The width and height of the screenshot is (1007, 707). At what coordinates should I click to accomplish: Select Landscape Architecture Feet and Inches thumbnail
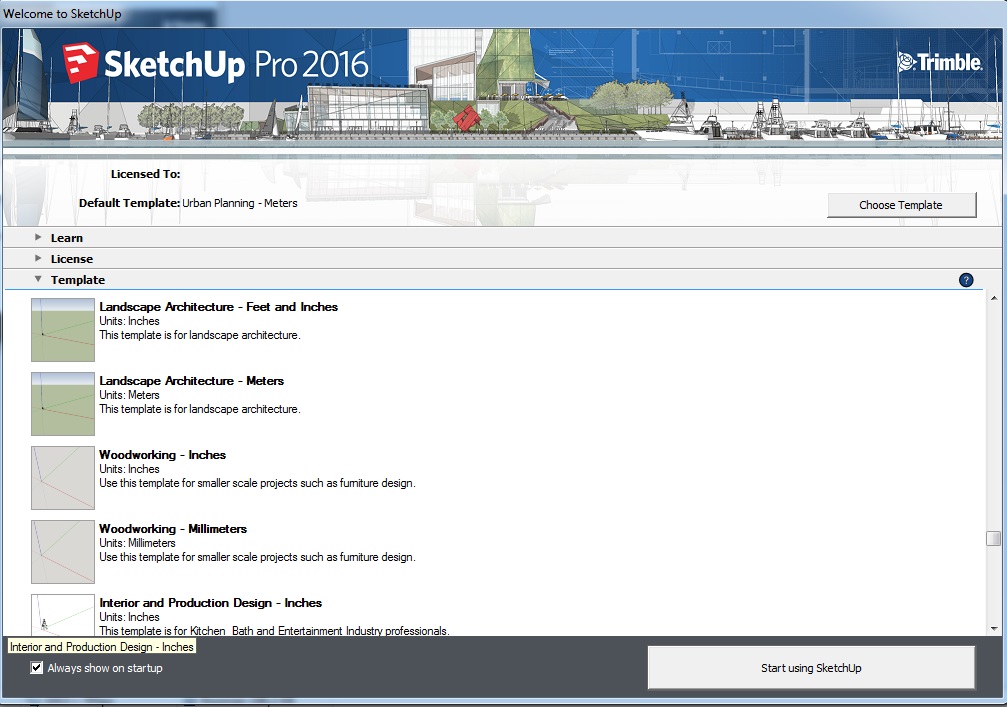click(x=63, y=330)
